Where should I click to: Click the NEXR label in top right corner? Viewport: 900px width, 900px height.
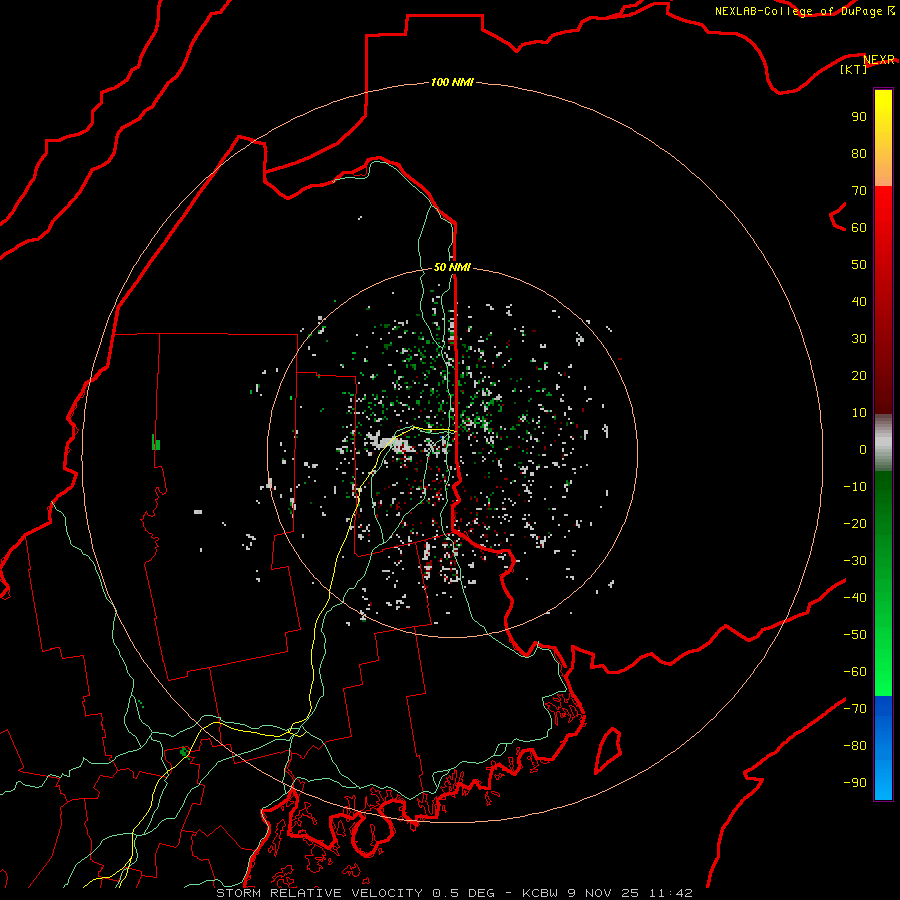pyautogui.click(x=879, y=60)
